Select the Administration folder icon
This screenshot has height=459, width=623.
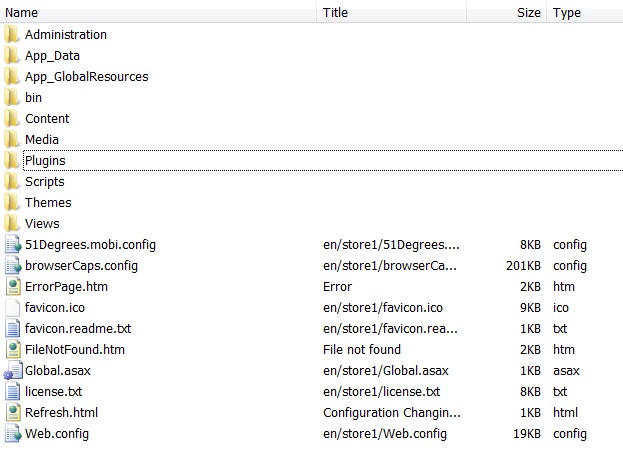pyautogui.click(x=12, y=35)
